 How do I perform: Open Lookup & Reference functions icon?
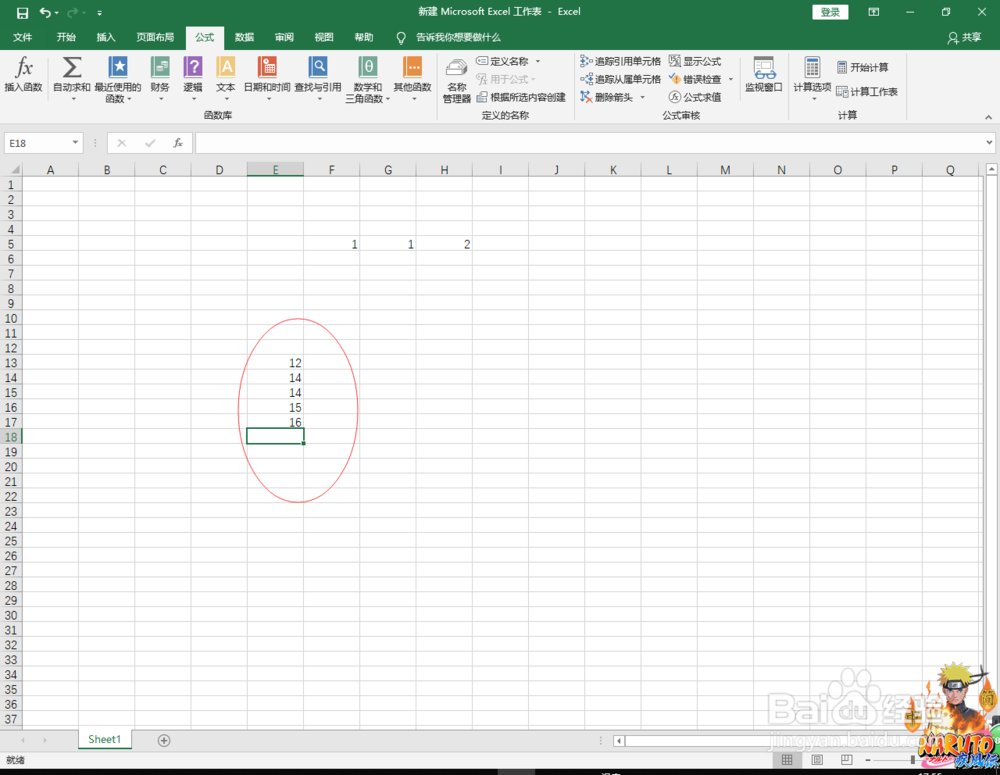pyautogui.click(x=318, y=68)
